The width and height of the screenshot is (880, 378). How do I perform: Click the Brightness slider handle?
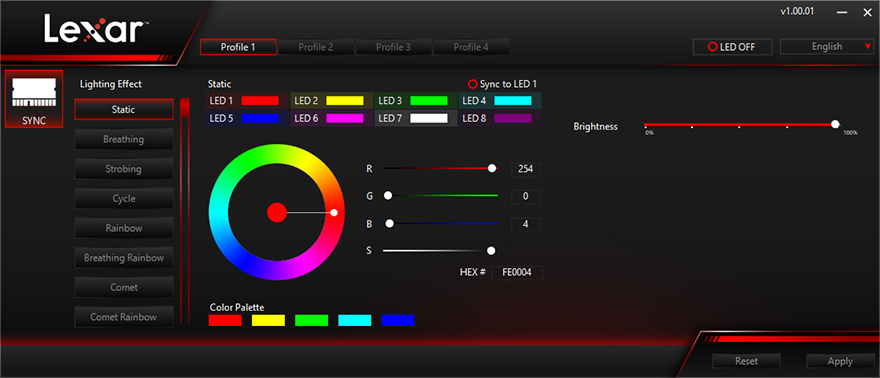(835, 125)
